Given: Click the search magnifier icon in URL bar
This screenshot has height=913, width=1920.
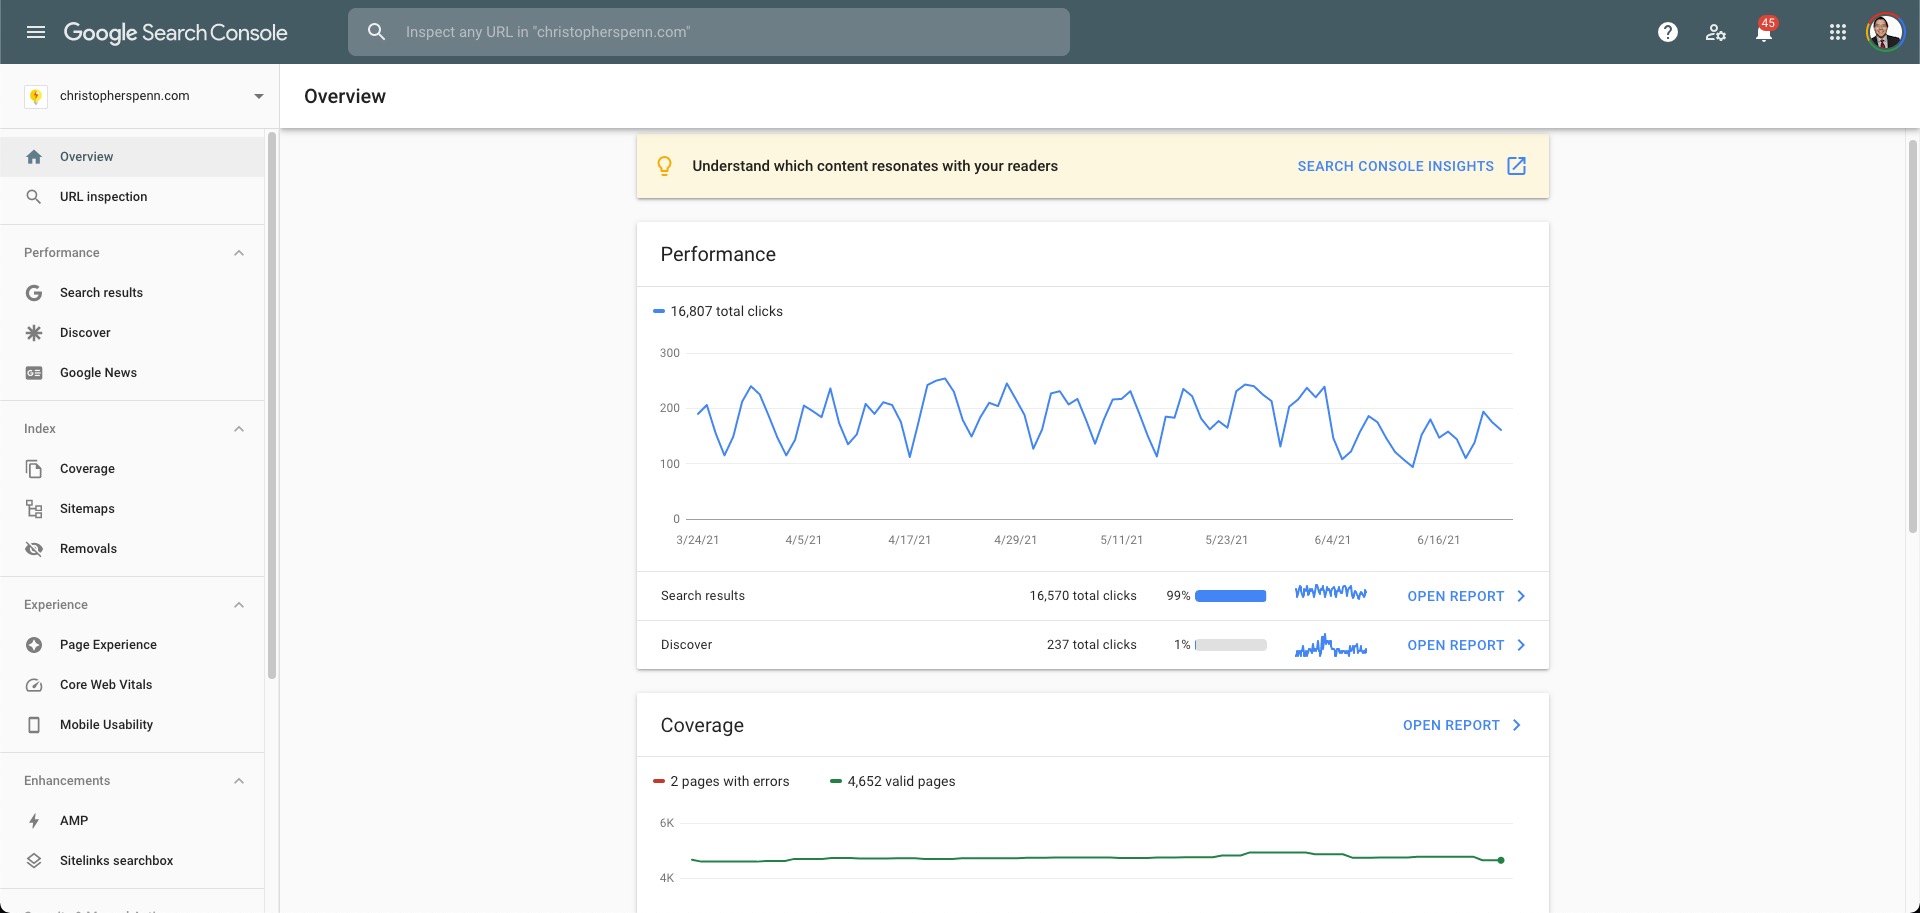Looking at the screenshot, I should click(x=376, y=32).
